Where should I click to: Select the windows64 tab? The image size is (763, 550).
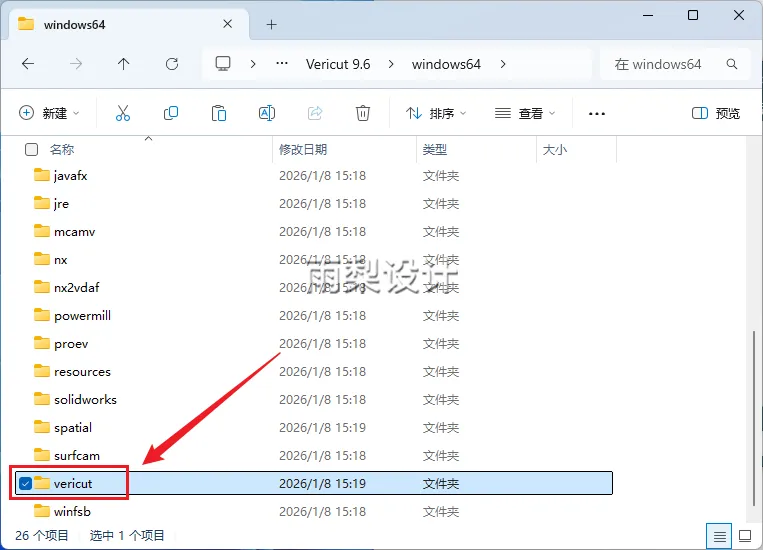[x=128, y=24]
